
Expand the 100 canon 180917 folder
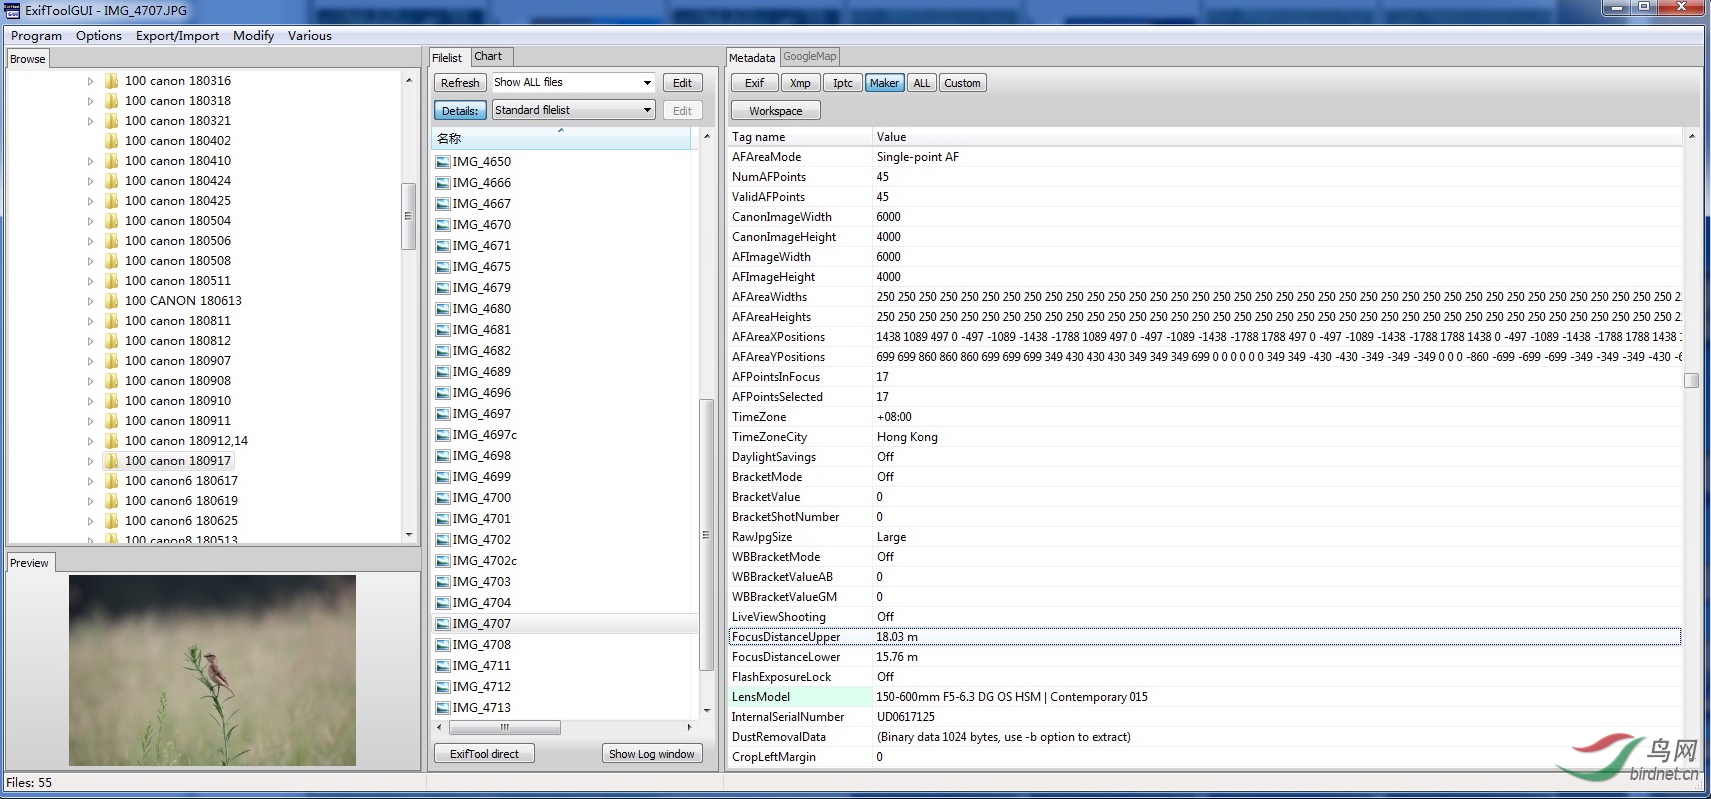90,461
